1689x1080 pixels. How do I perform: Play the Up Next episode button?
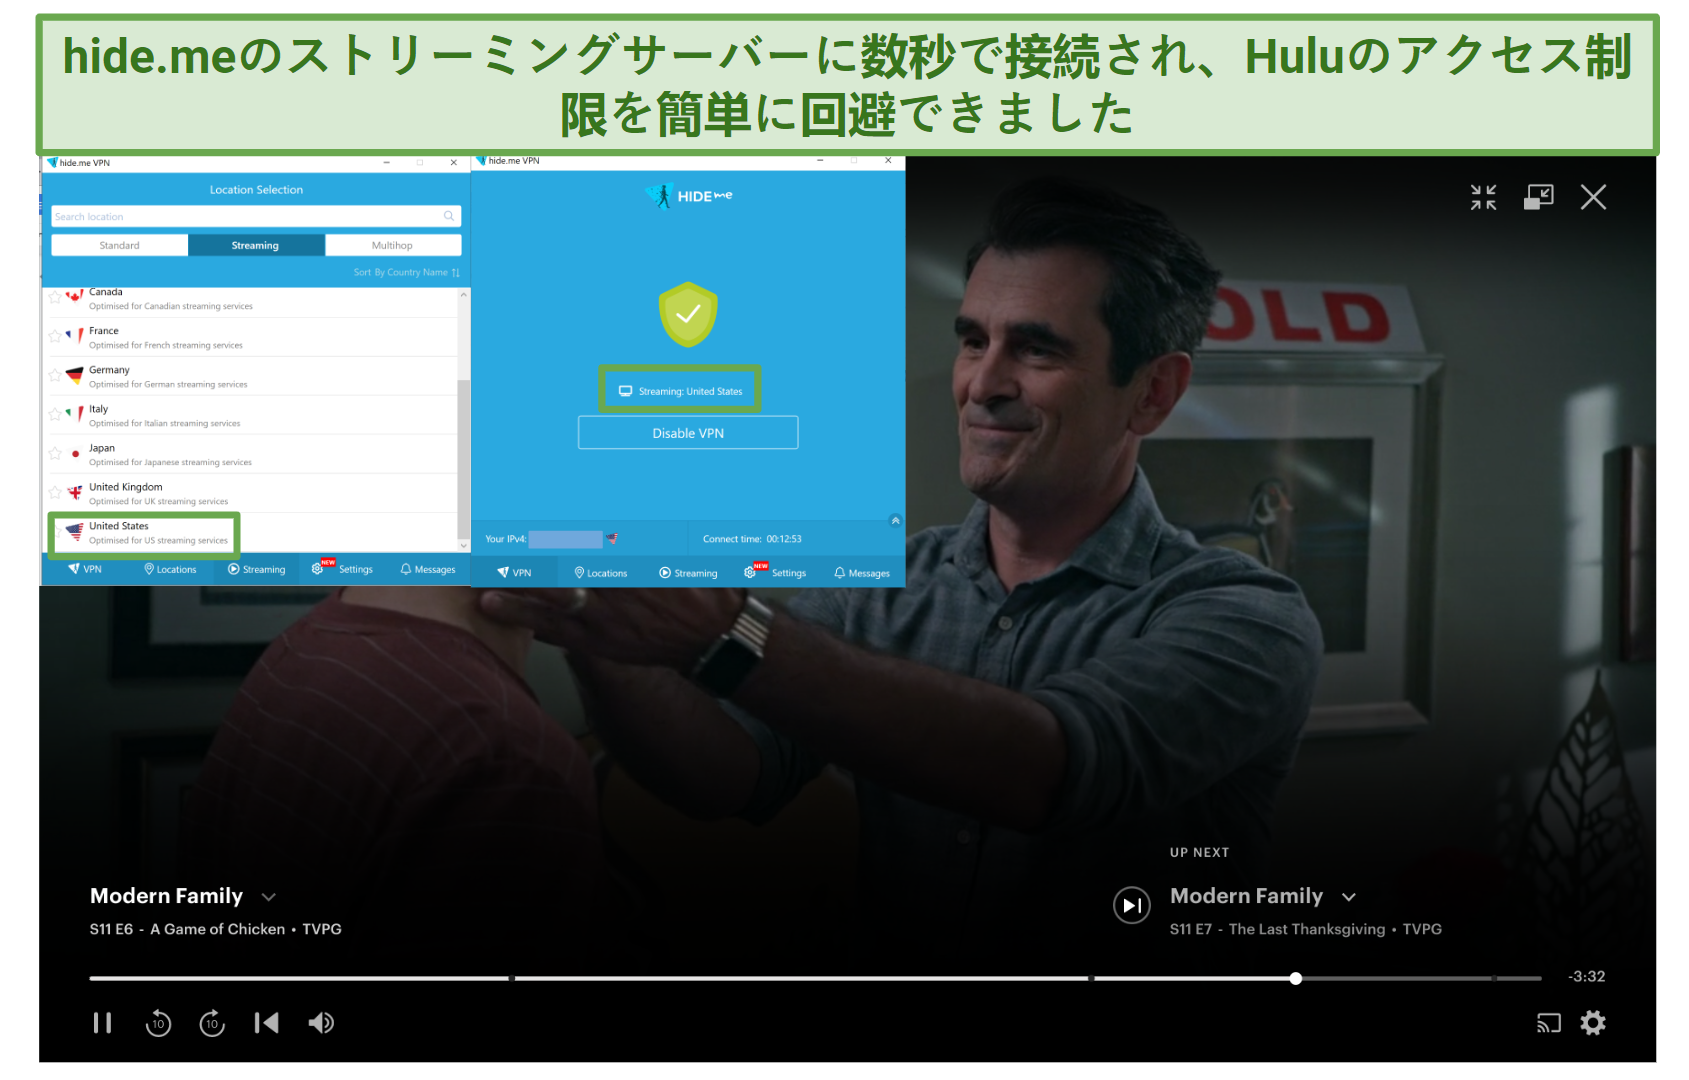(x=1132, y=905)
